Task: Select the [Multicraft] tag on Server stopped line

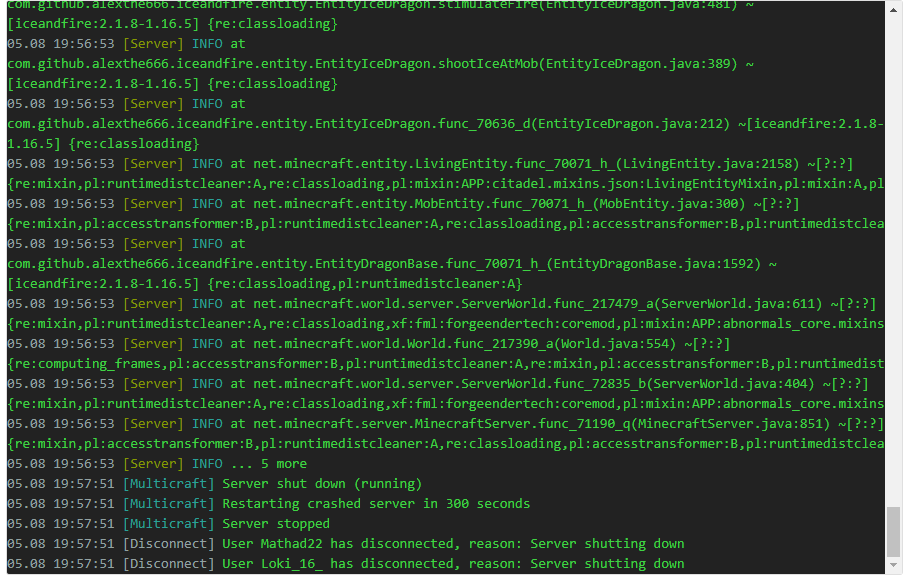Action: pyautogui.click(x=168, y=523)
